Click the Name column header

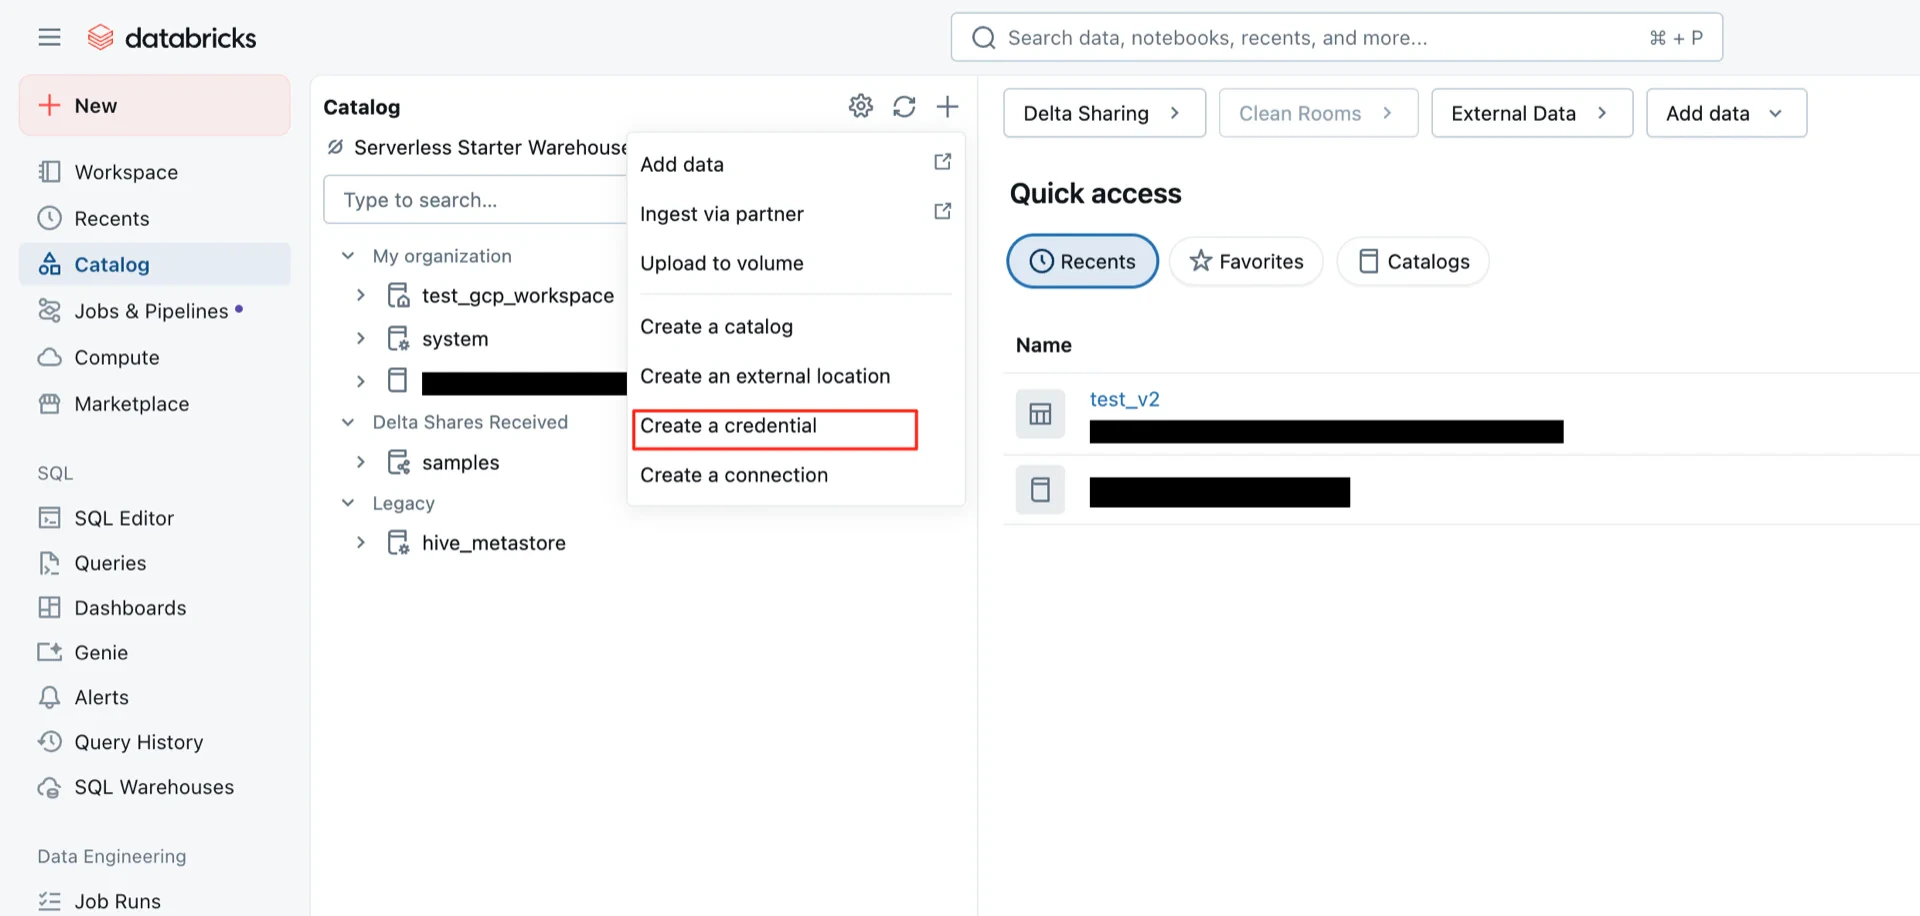click(x=1043, y=345)
